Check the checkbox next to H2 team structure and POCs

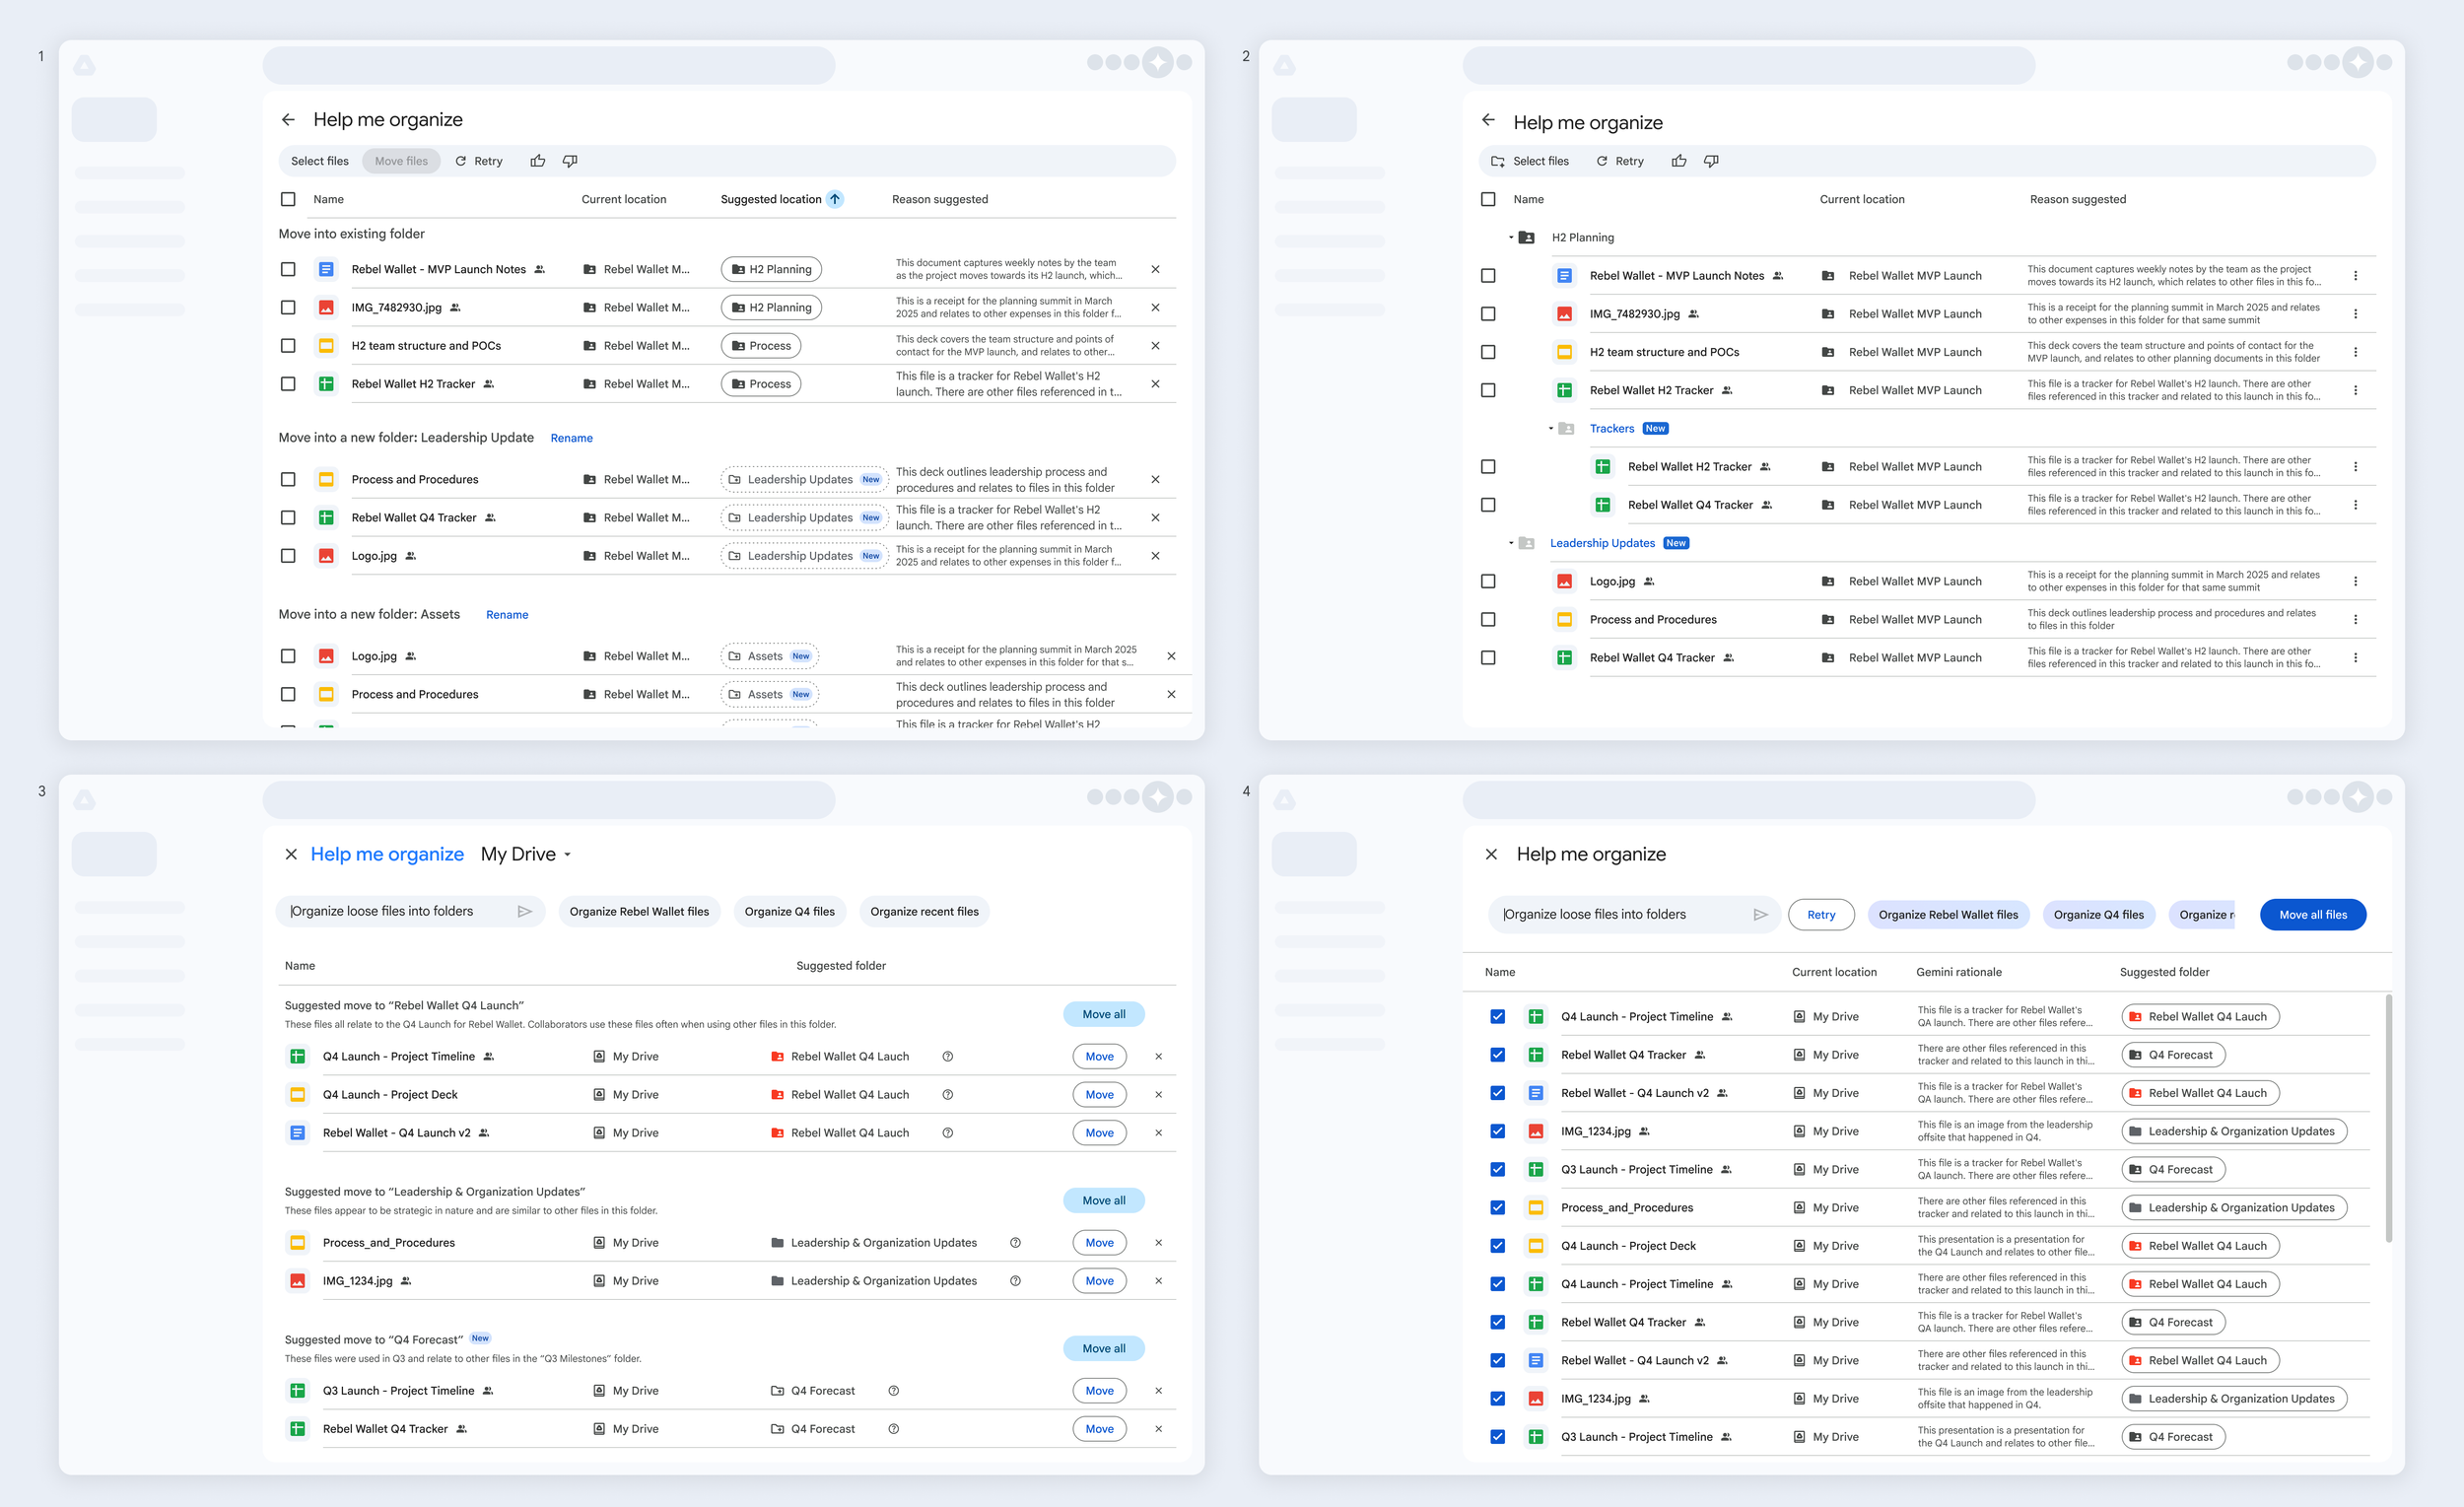(x=288, y=345)
